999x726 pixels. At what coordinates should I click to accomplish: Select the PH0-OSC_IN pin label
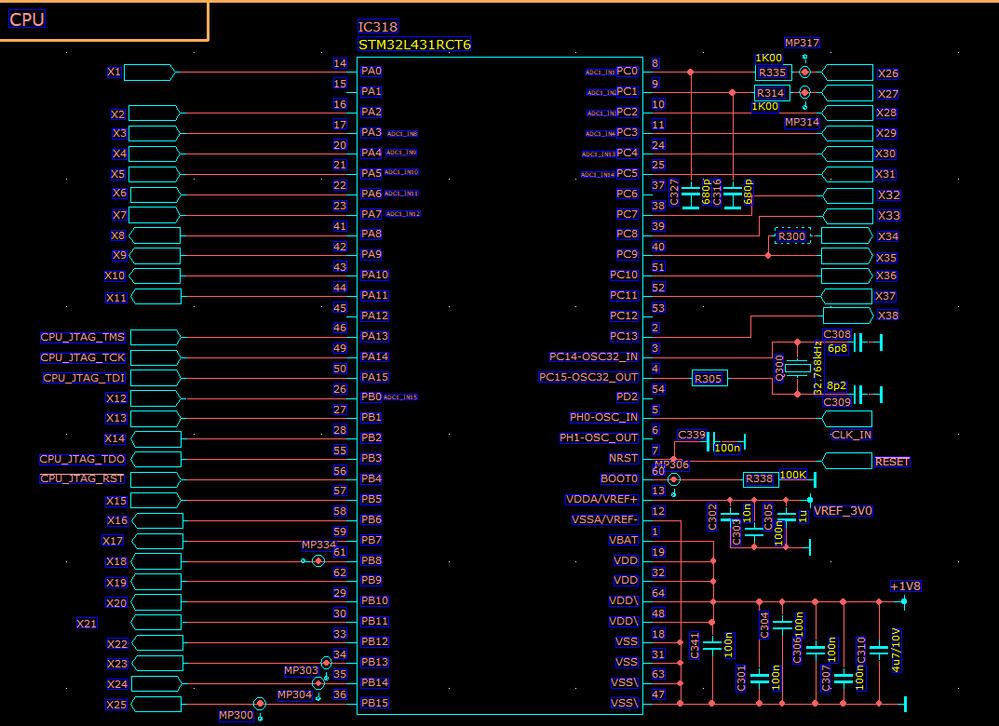603,417
